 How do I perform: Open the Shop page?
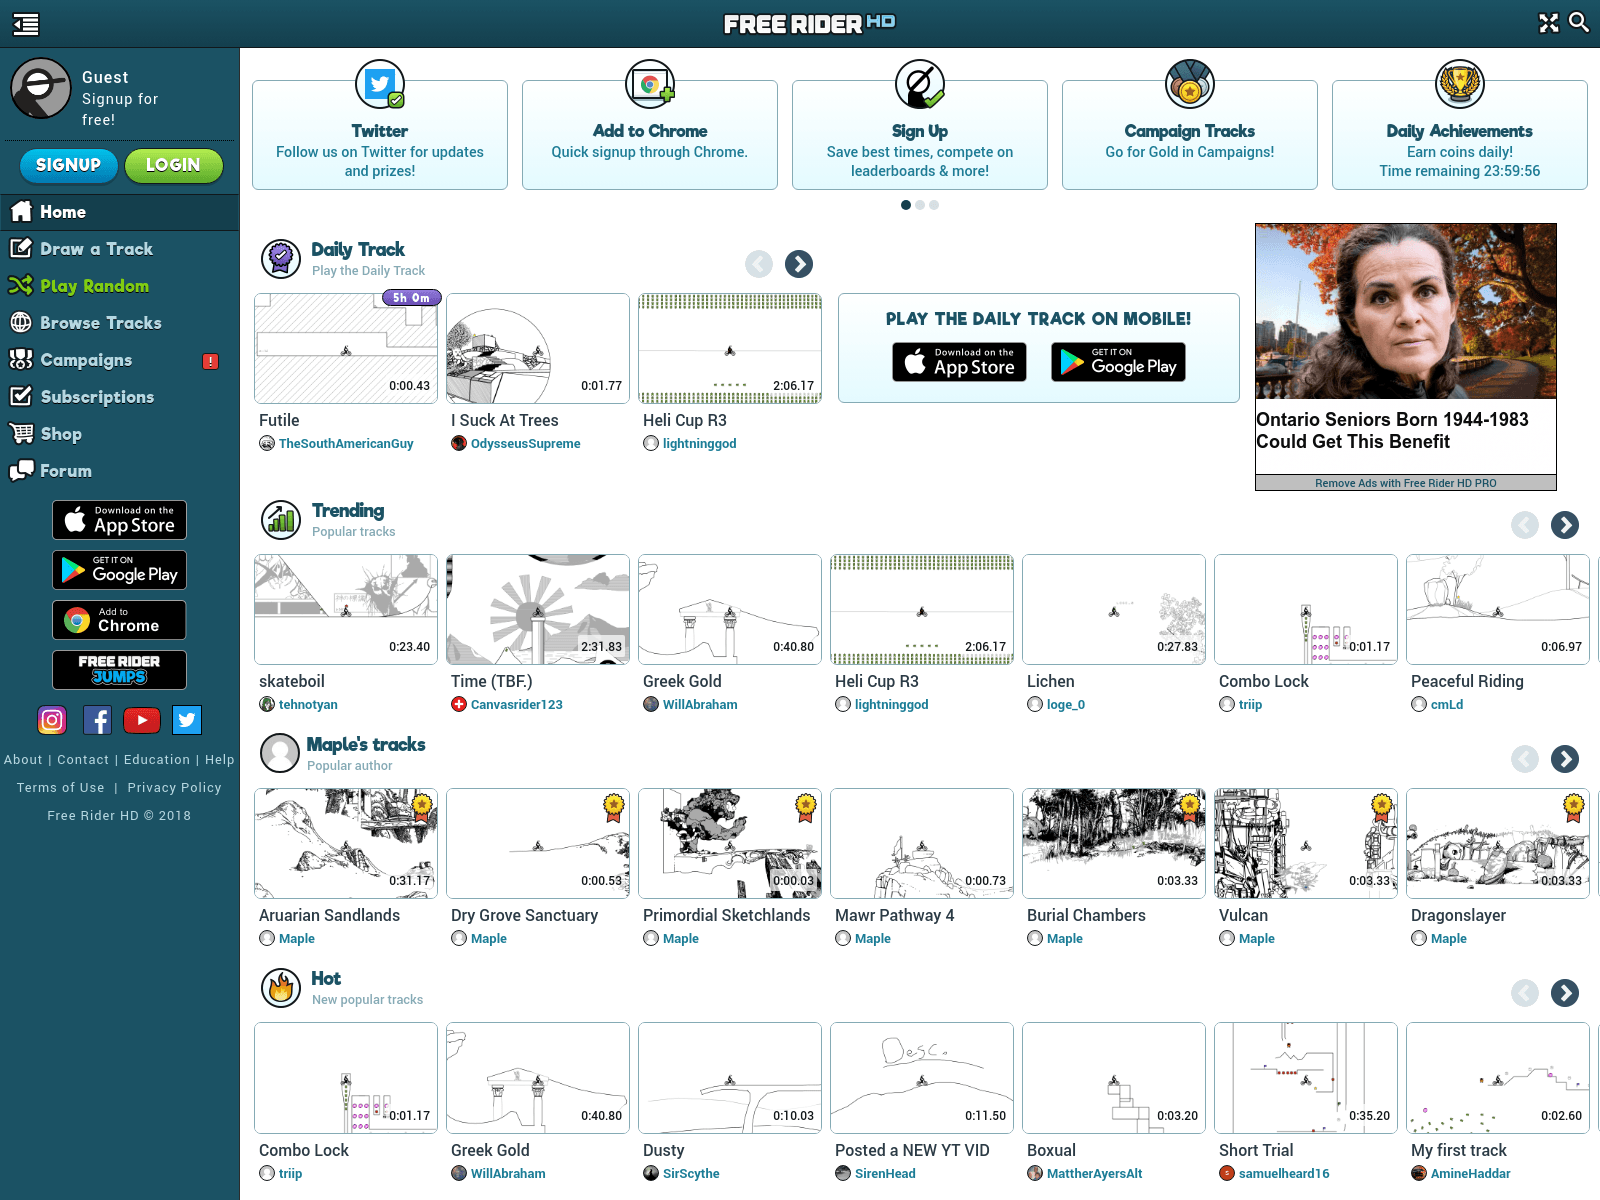(x=120, y=434)
